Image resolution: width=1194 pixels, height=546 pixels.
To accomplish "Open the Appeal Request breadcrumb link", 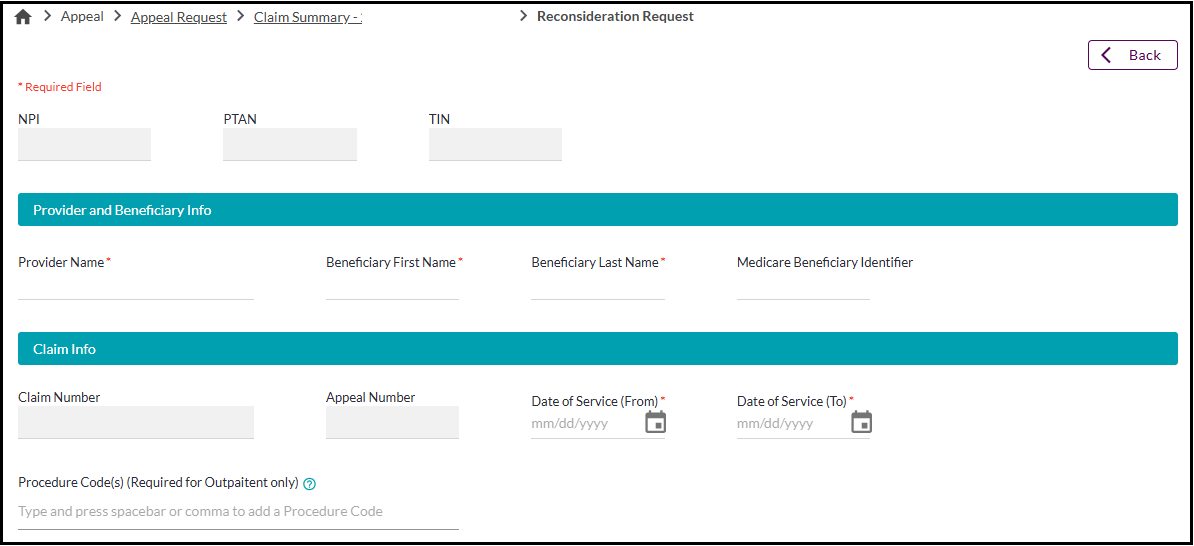I will click(x=179, y=17).
